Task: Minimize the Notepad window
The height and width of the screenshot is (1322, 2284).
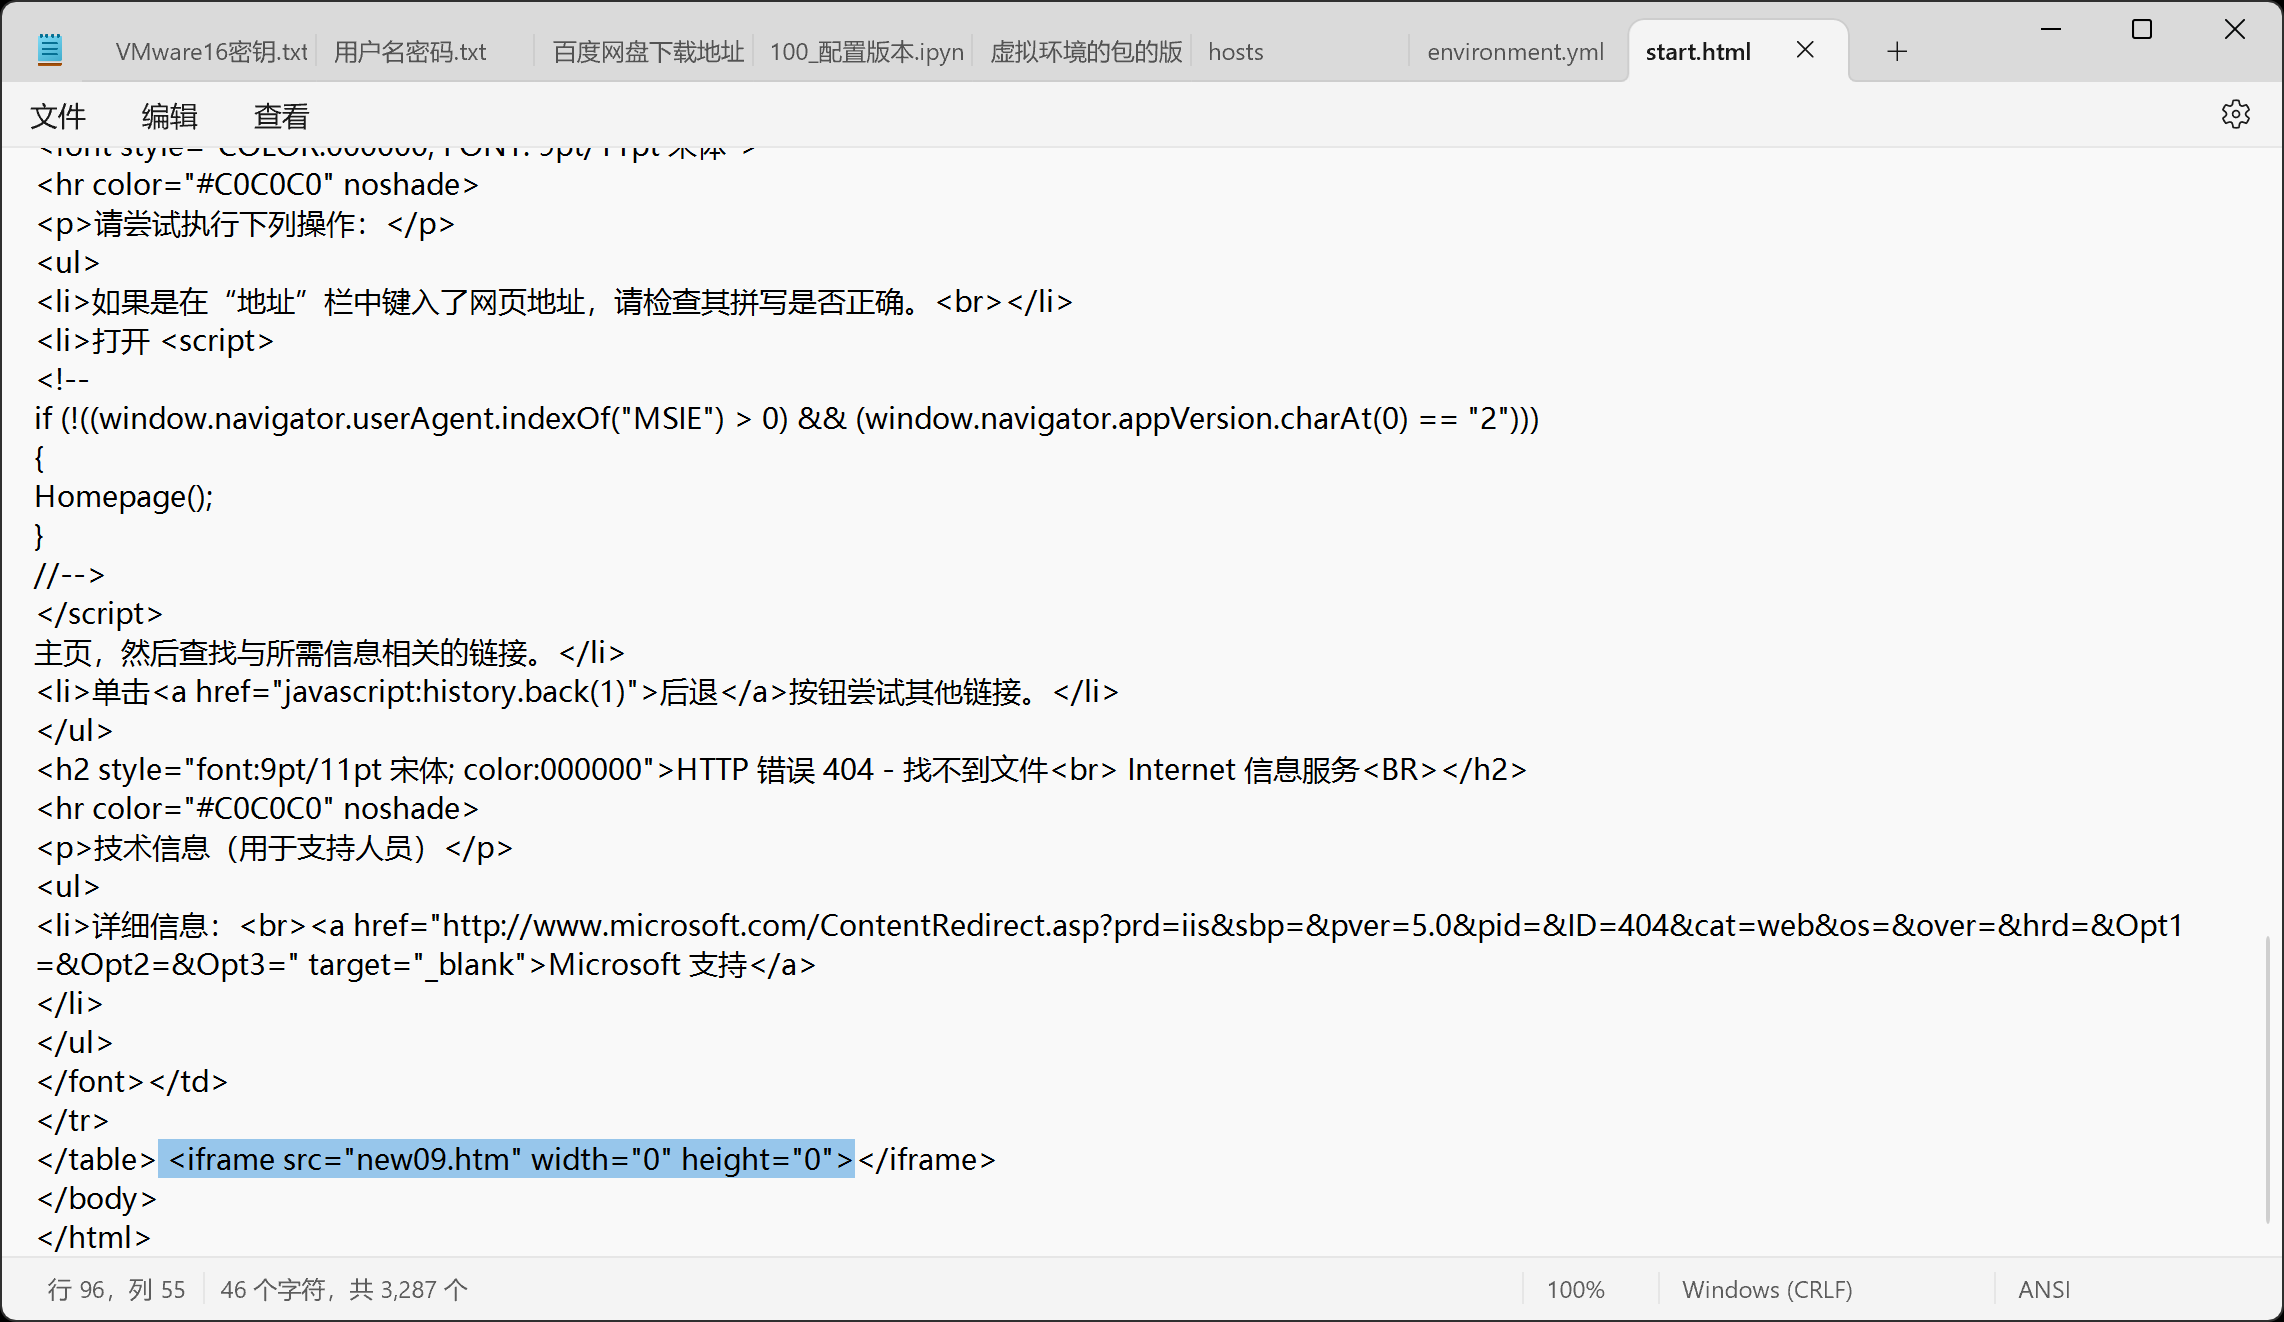Action: (x=2051, y=29)
